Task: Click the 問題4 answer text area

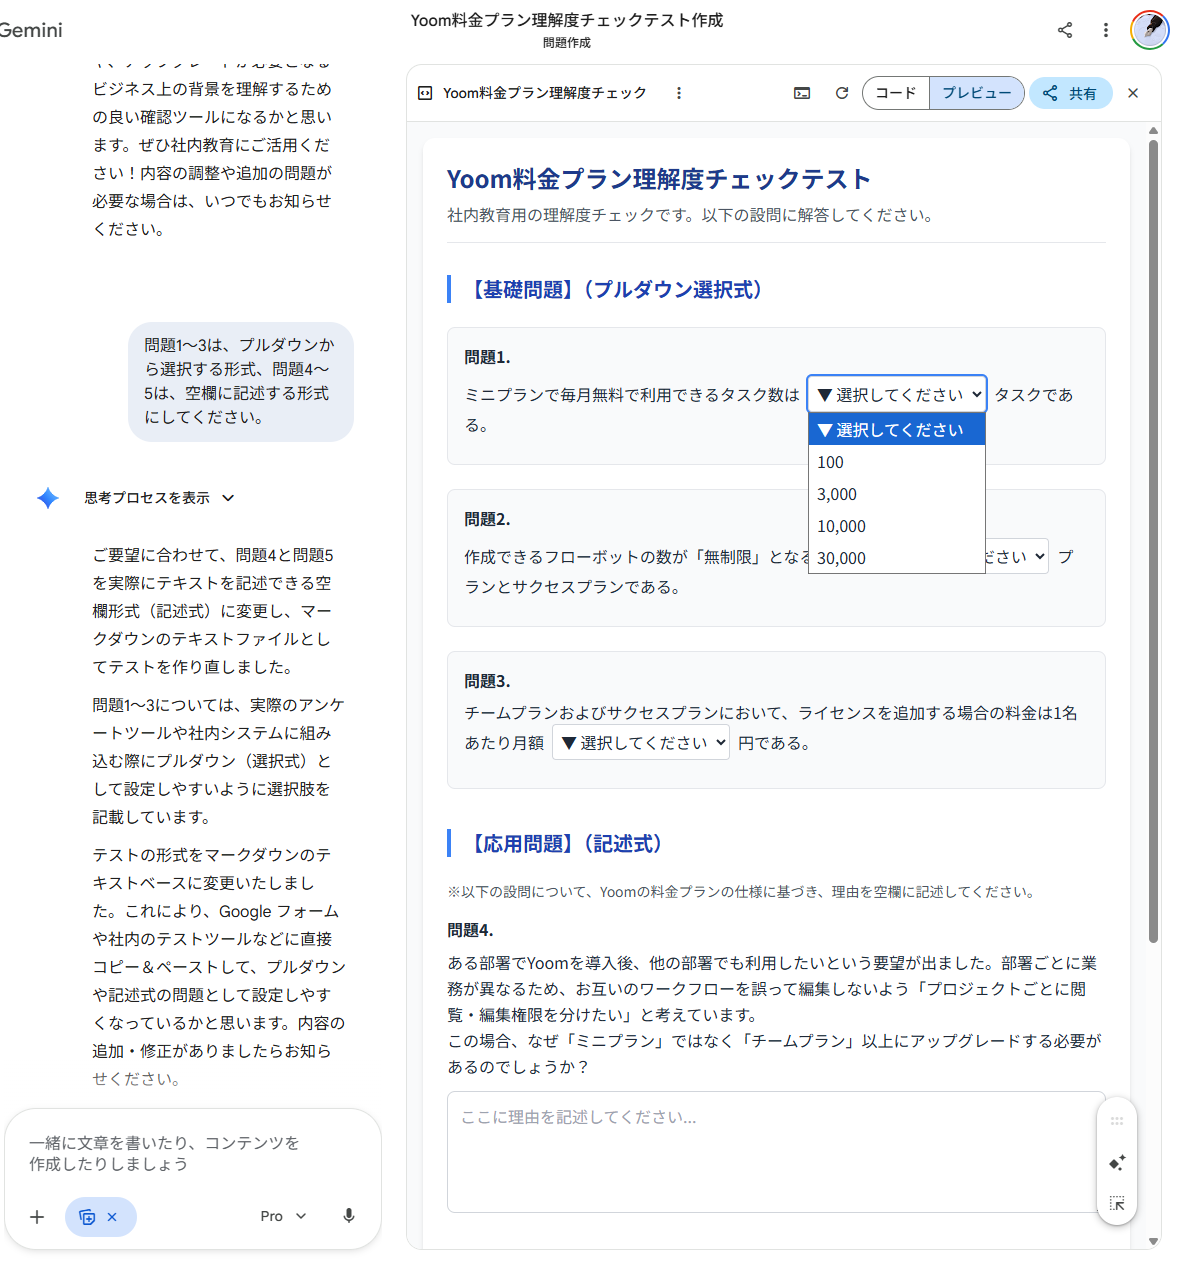Action: (776, 1152)
